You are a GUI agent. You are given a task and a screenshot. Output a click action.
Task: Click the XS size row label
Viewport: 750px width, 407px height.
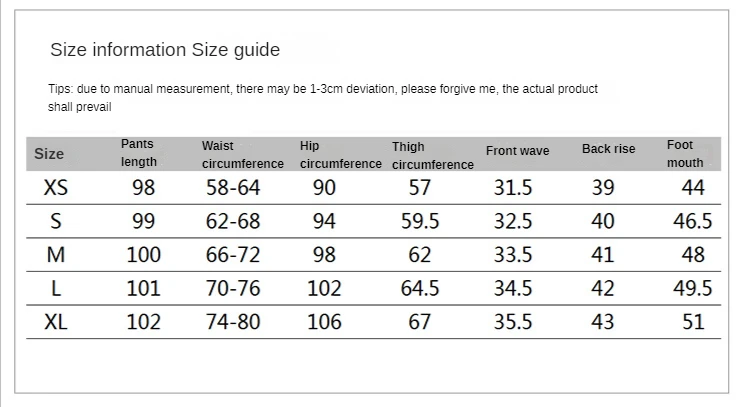click(x=56, y=187)
